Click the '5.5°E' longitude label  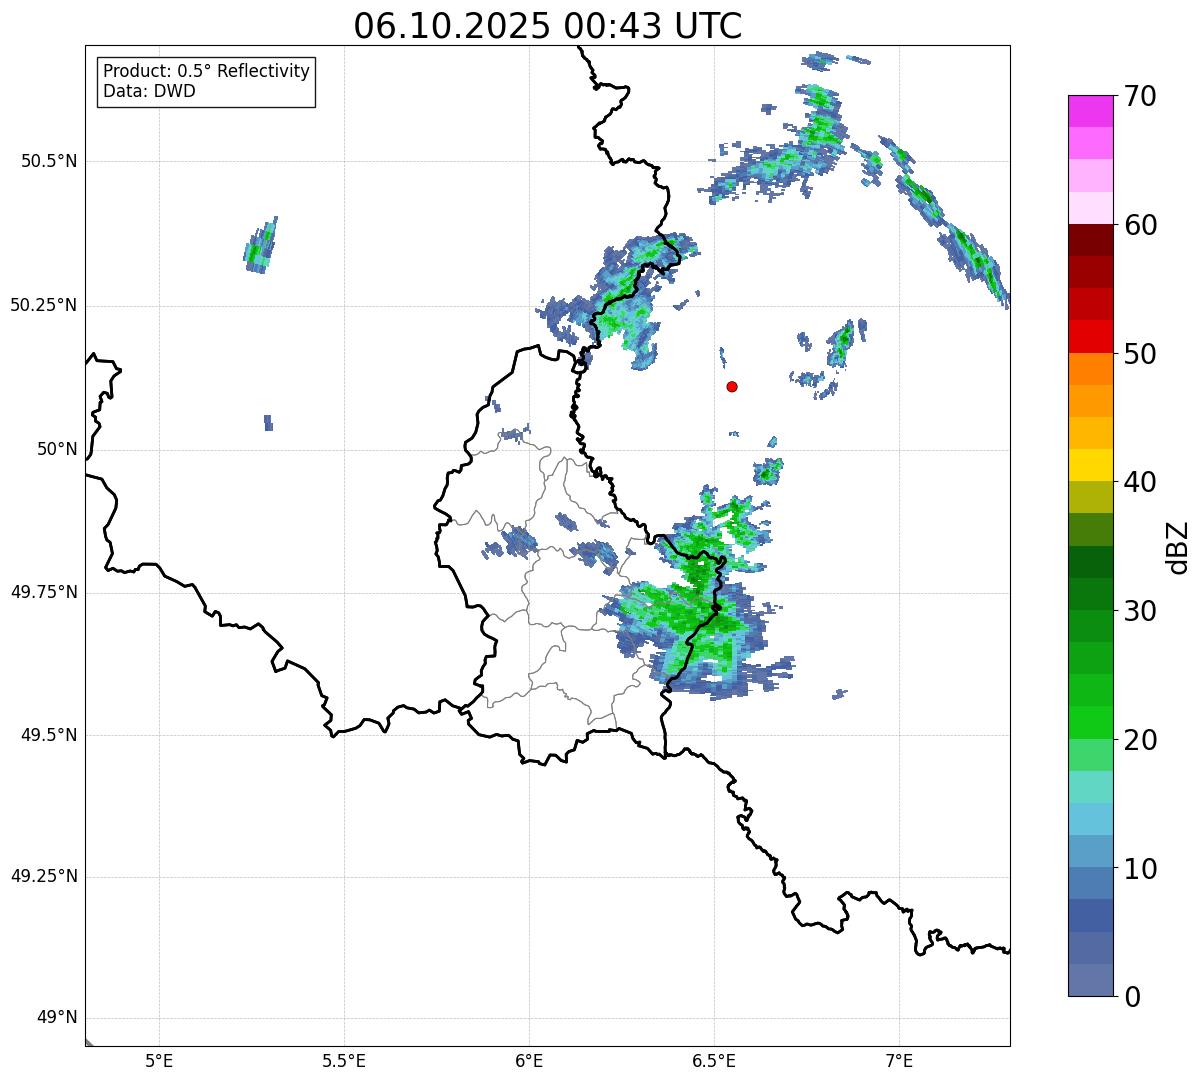click(x=344, y=1061)
